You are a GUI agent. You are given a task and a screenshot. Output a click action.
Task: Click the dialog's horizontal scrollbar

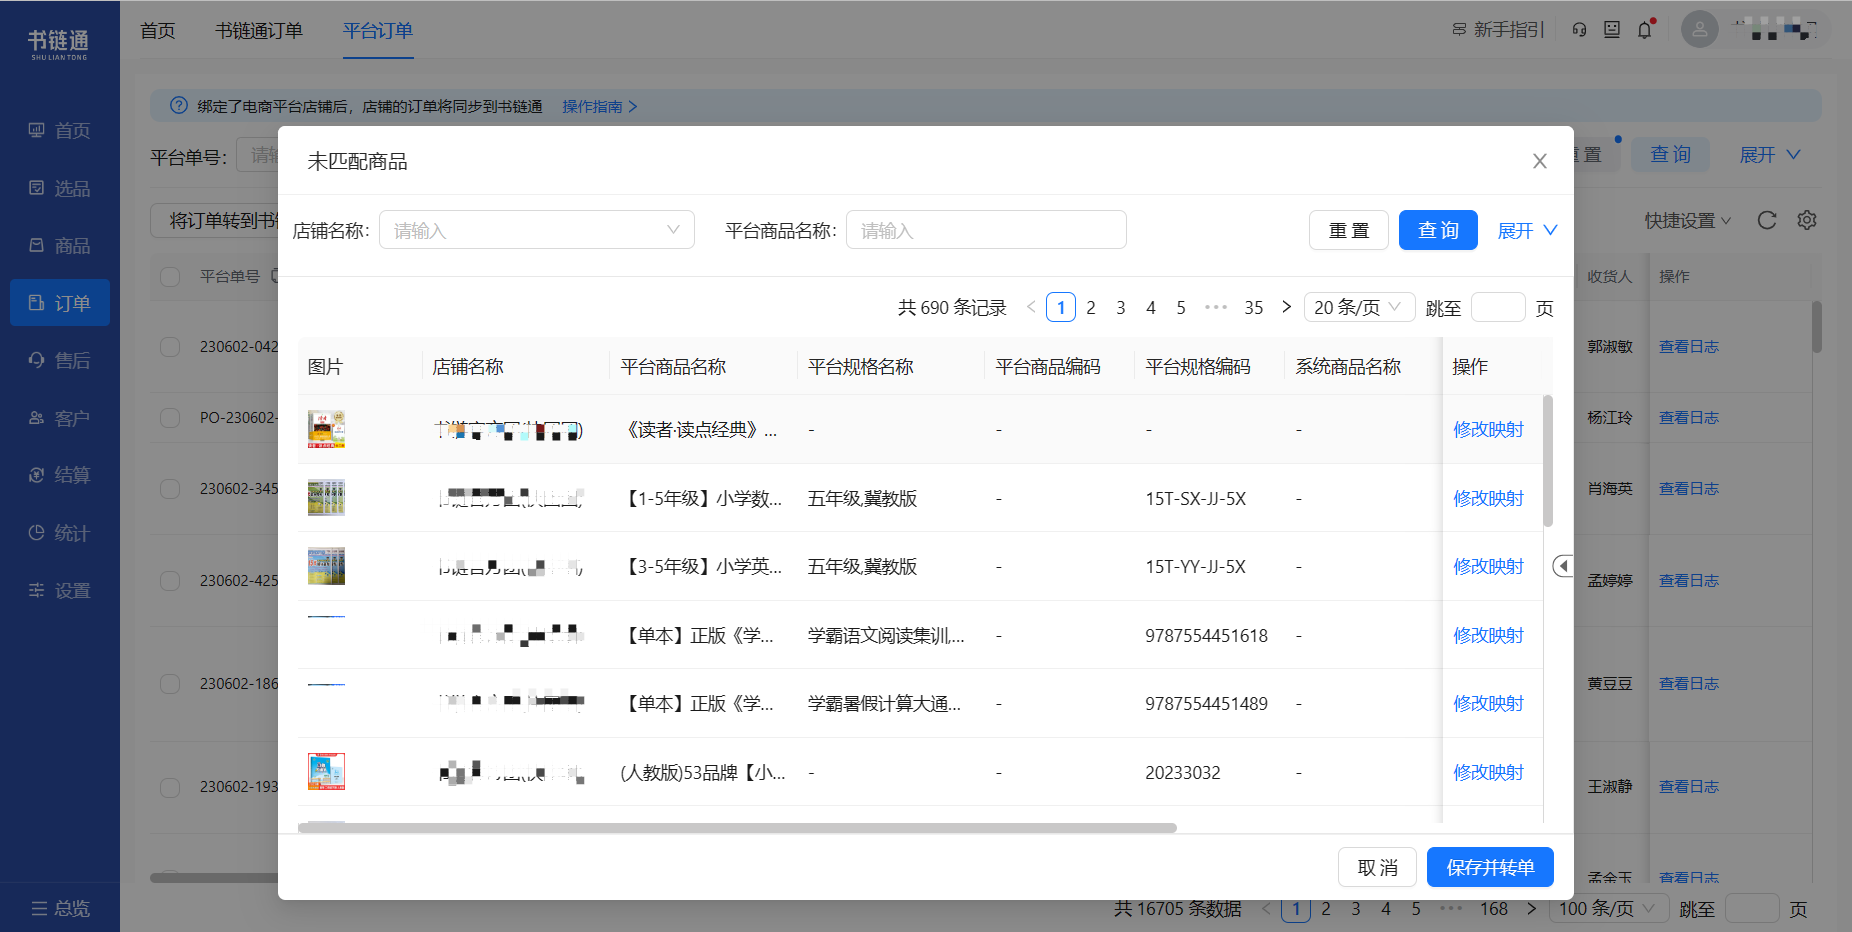(737, 828)
